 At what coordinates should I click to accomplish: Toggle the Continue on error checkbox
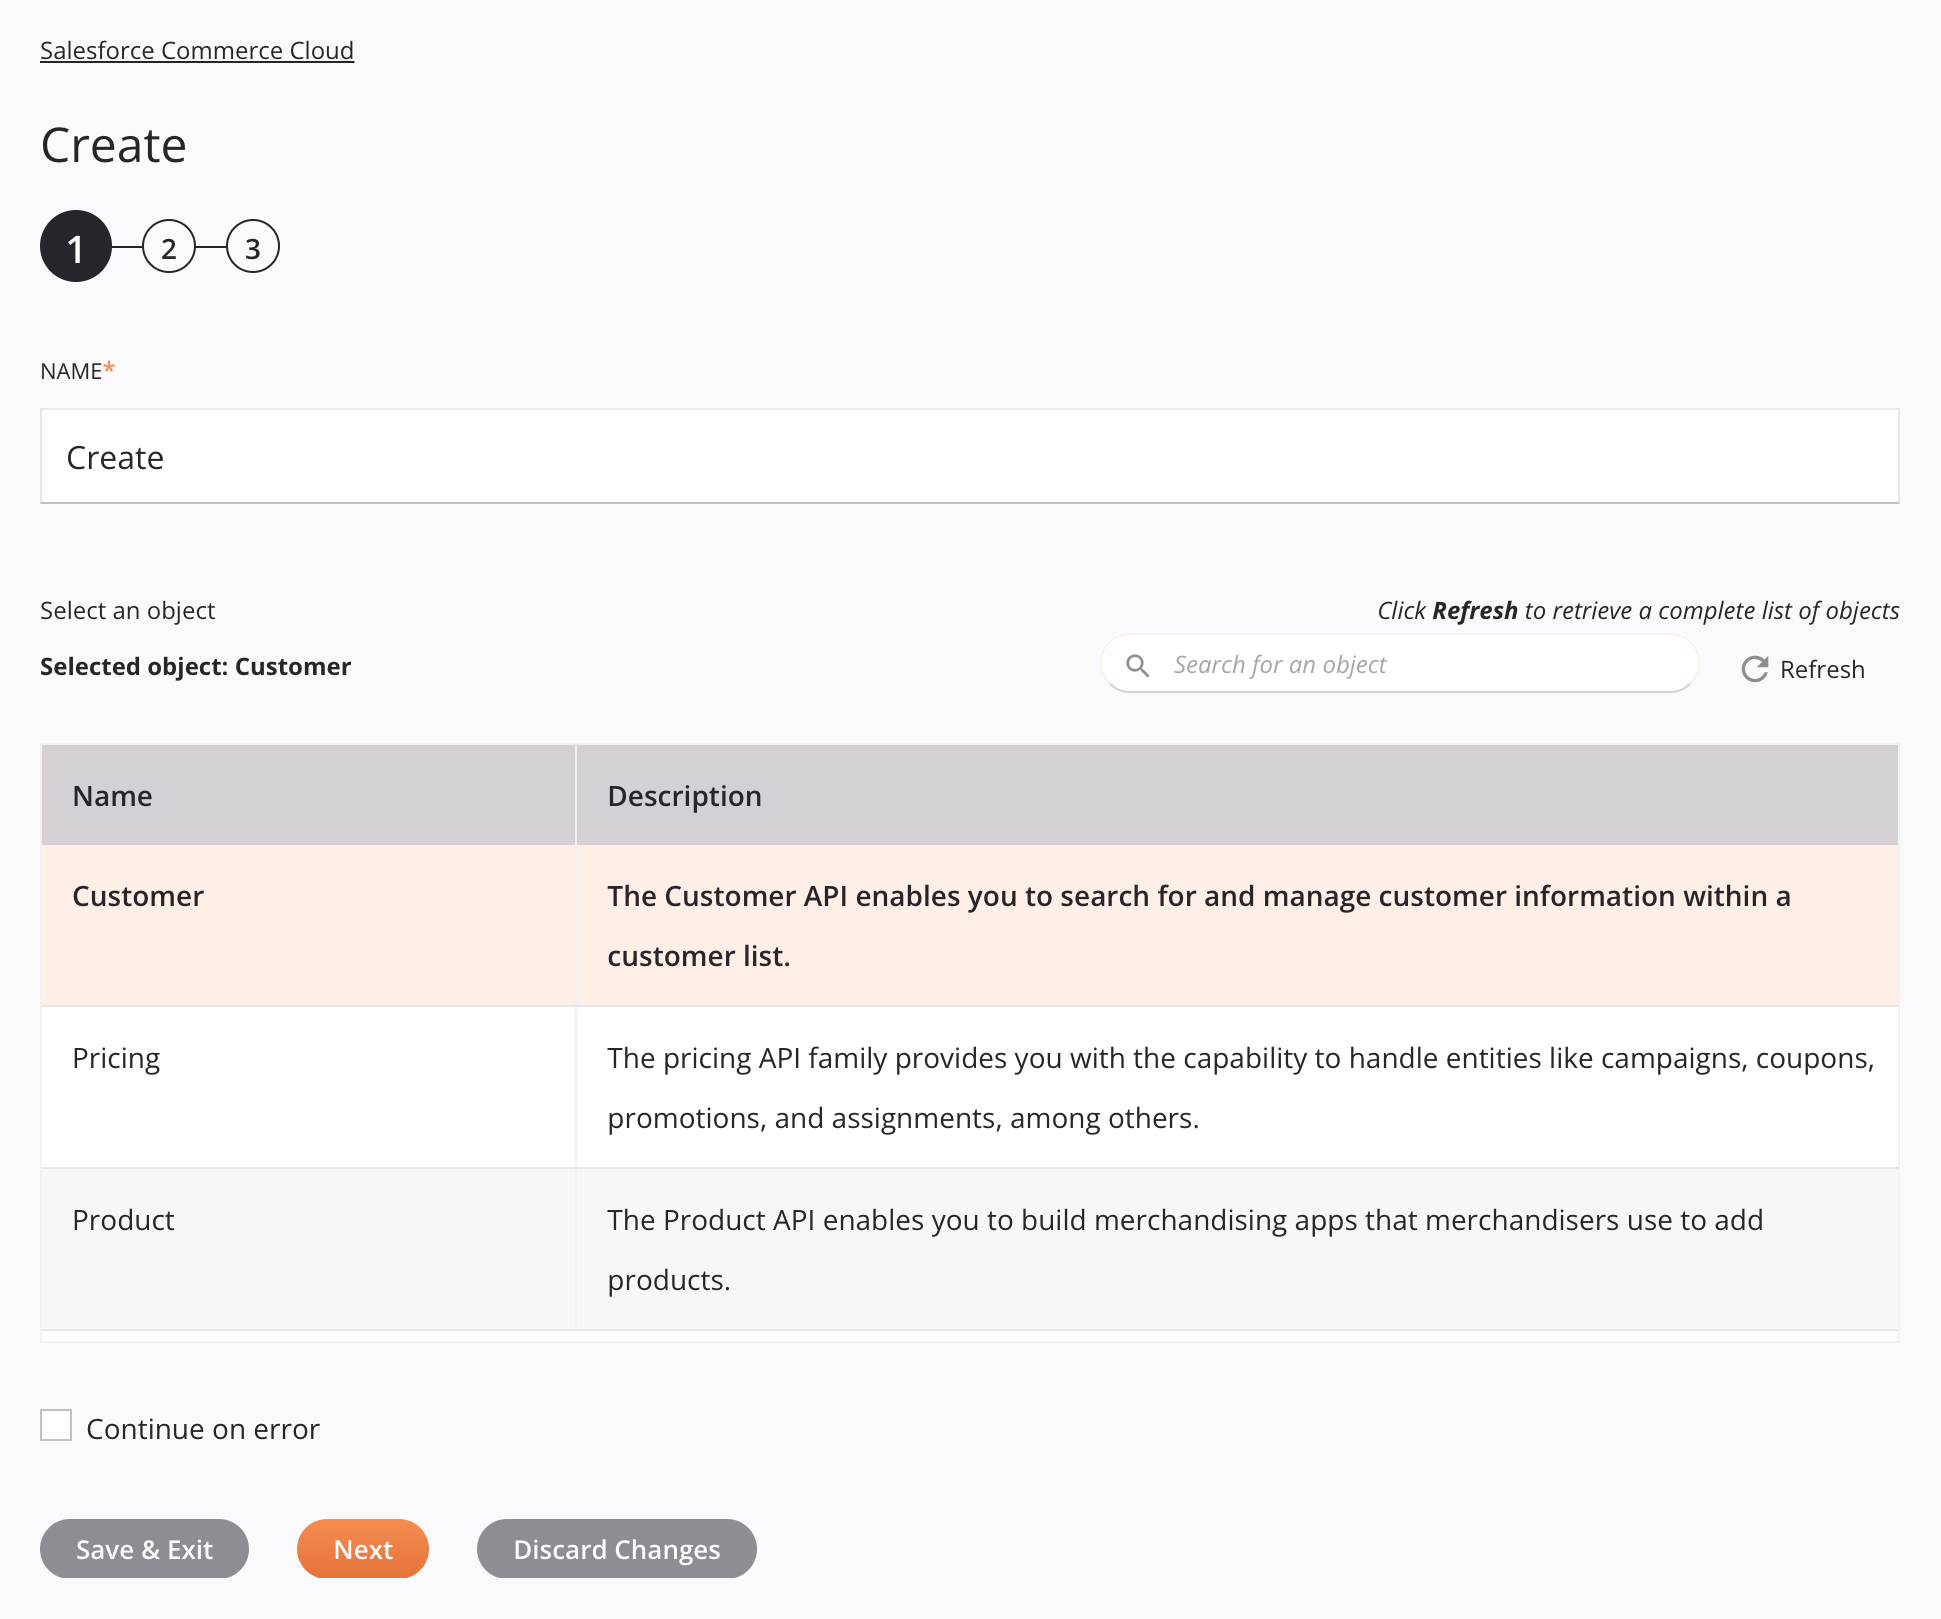pos(56,1425)
